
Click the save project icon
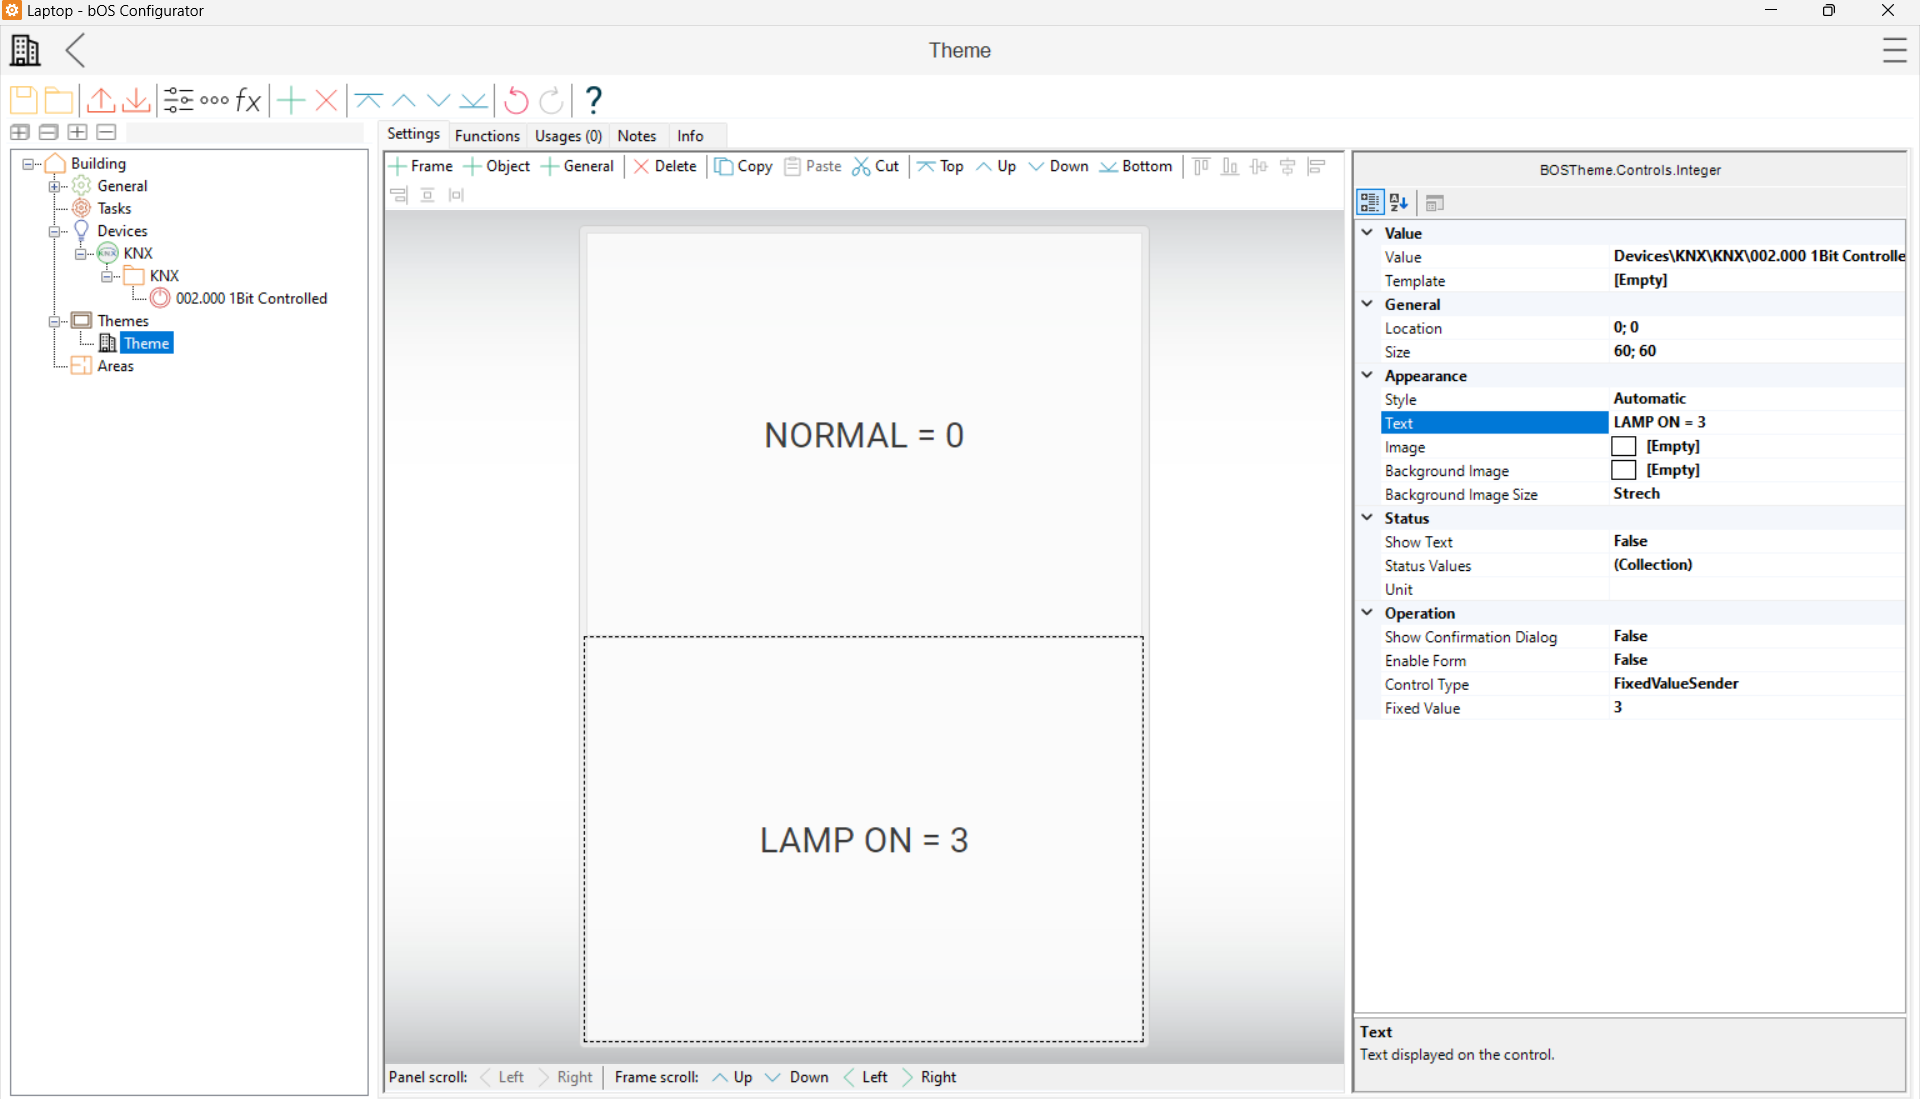click(x=23, y=100)
